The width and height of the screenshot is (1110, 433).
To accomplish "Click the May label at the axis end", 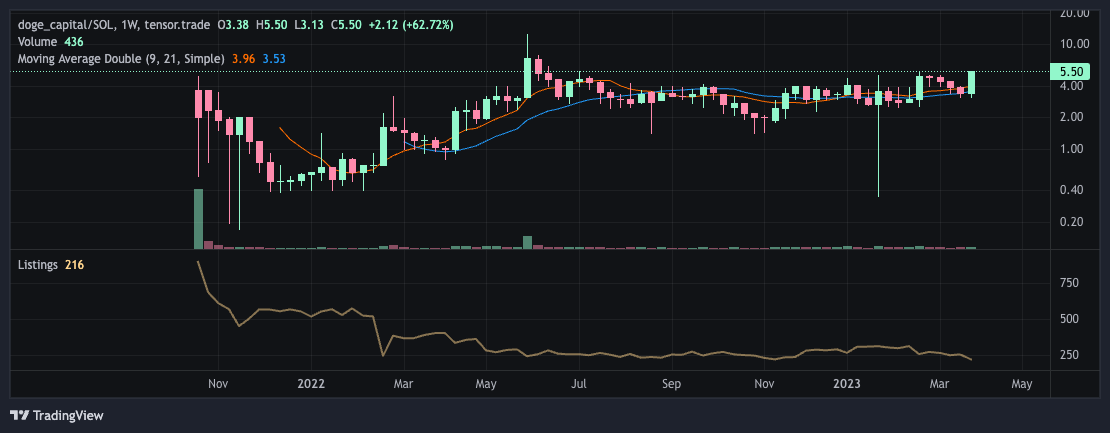I will coord(1022,383).
